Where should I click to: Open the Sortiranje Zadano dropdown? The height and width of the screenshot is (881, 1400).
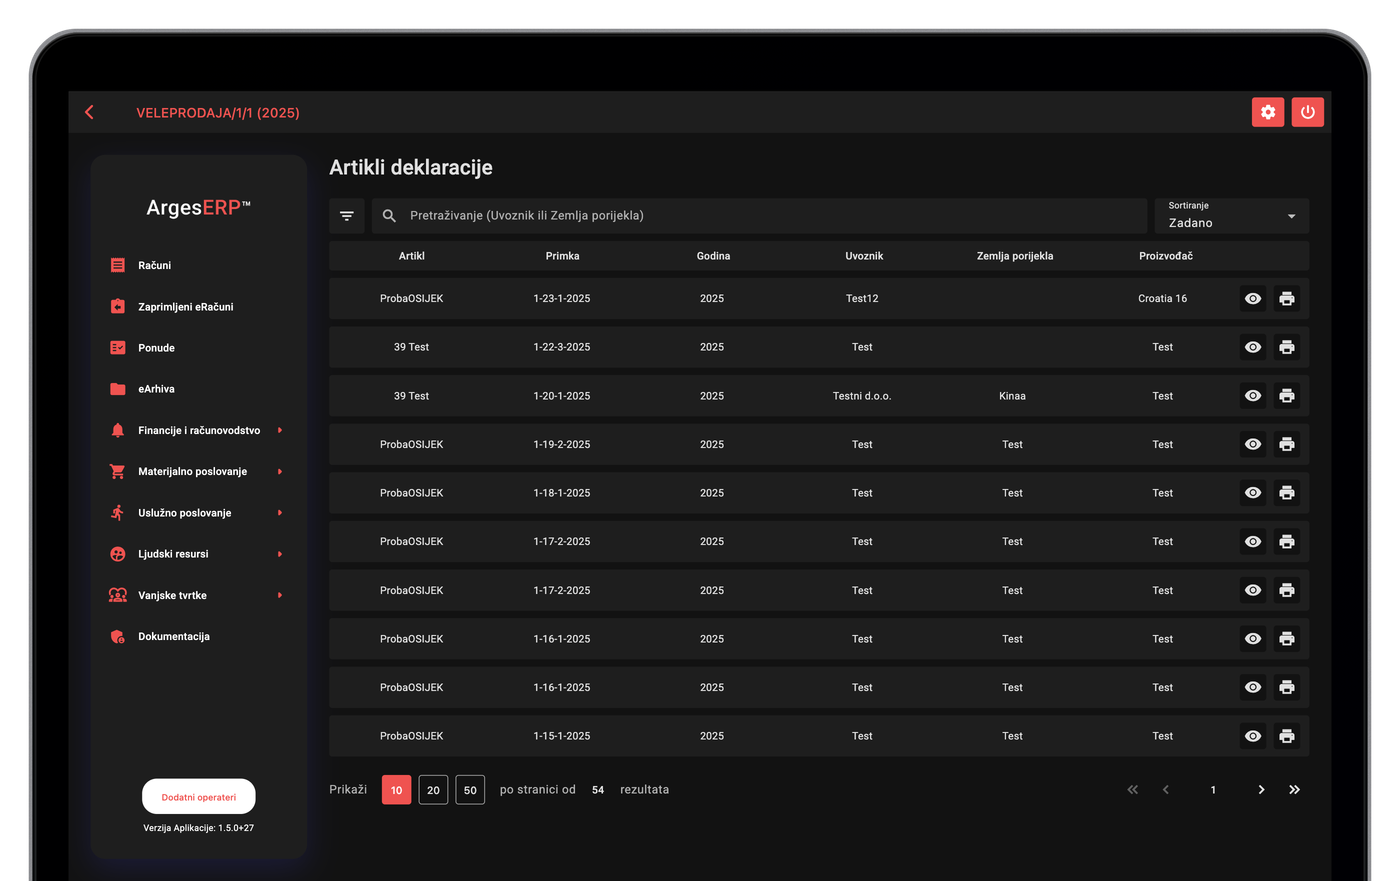pos(1232,216)
